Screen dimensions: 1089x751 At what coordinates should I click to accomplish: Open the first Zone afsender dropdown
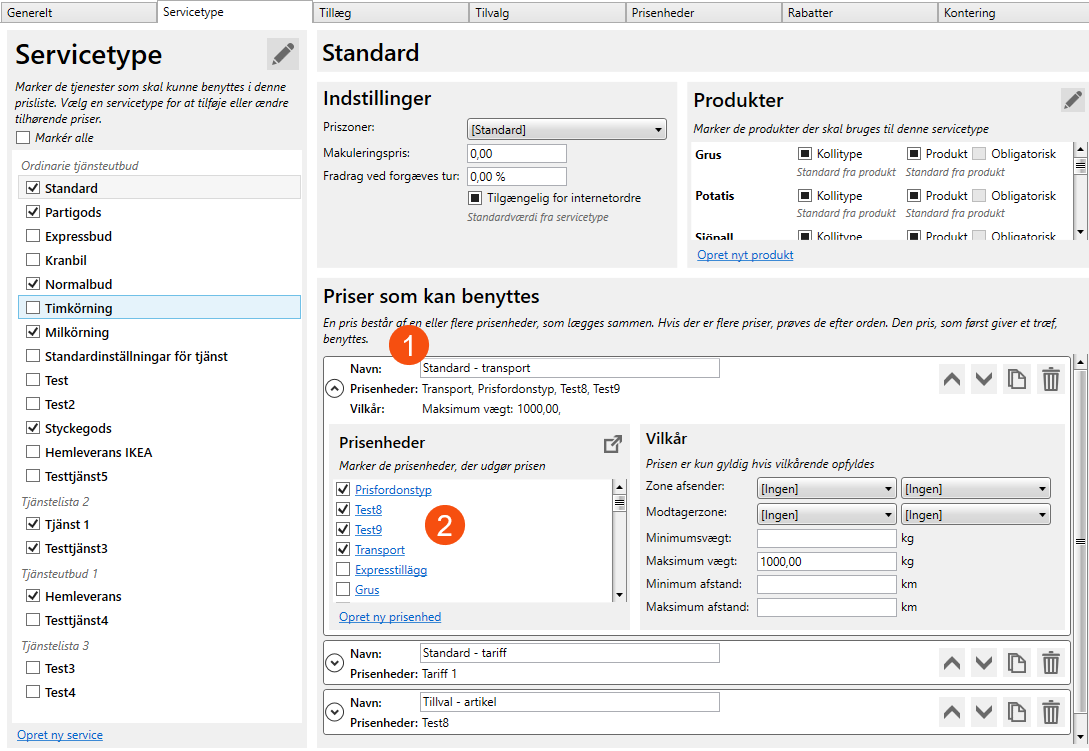[x=826, y=489]
